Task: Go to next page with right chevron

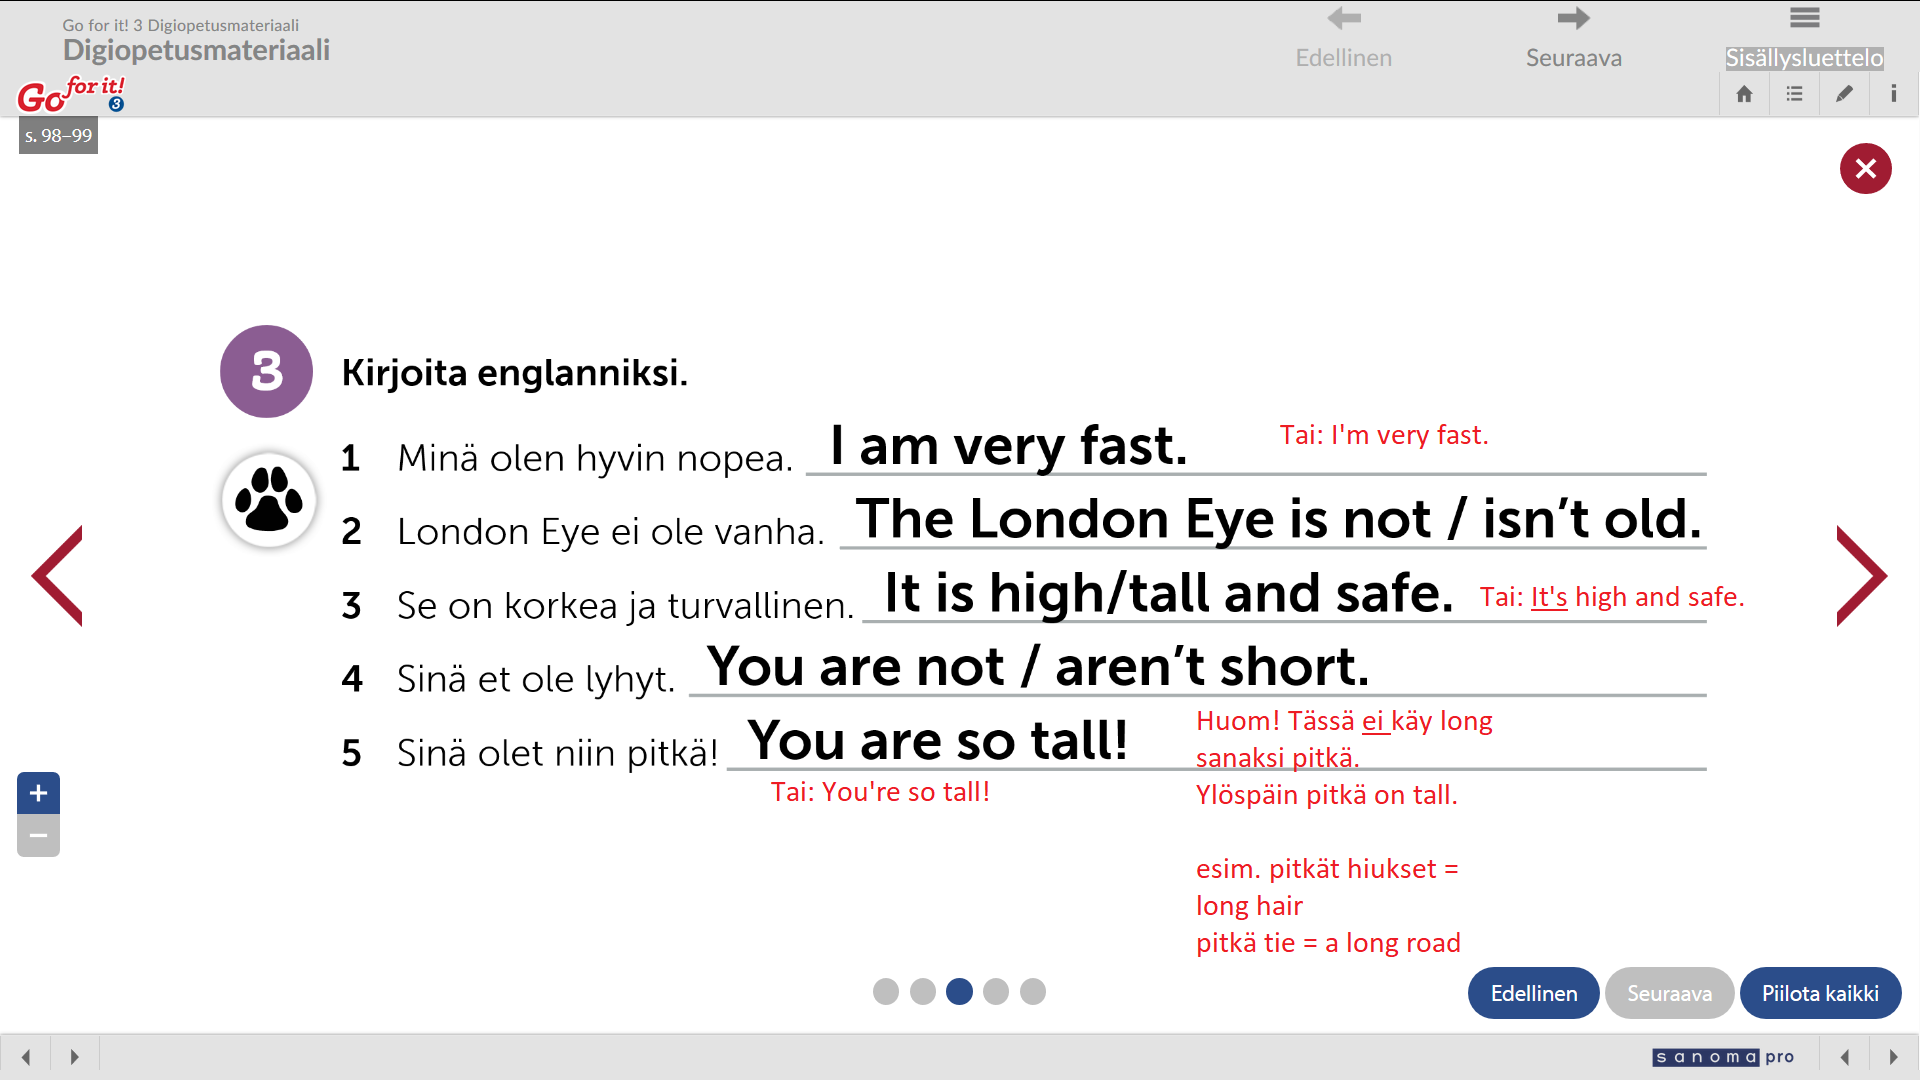Action: coord(1861,576)
